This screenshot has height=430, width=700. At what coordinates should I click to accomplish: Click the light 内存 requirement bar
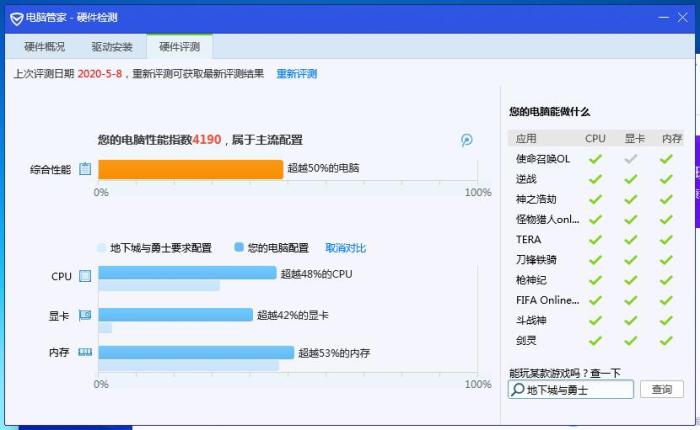point(188,366)
